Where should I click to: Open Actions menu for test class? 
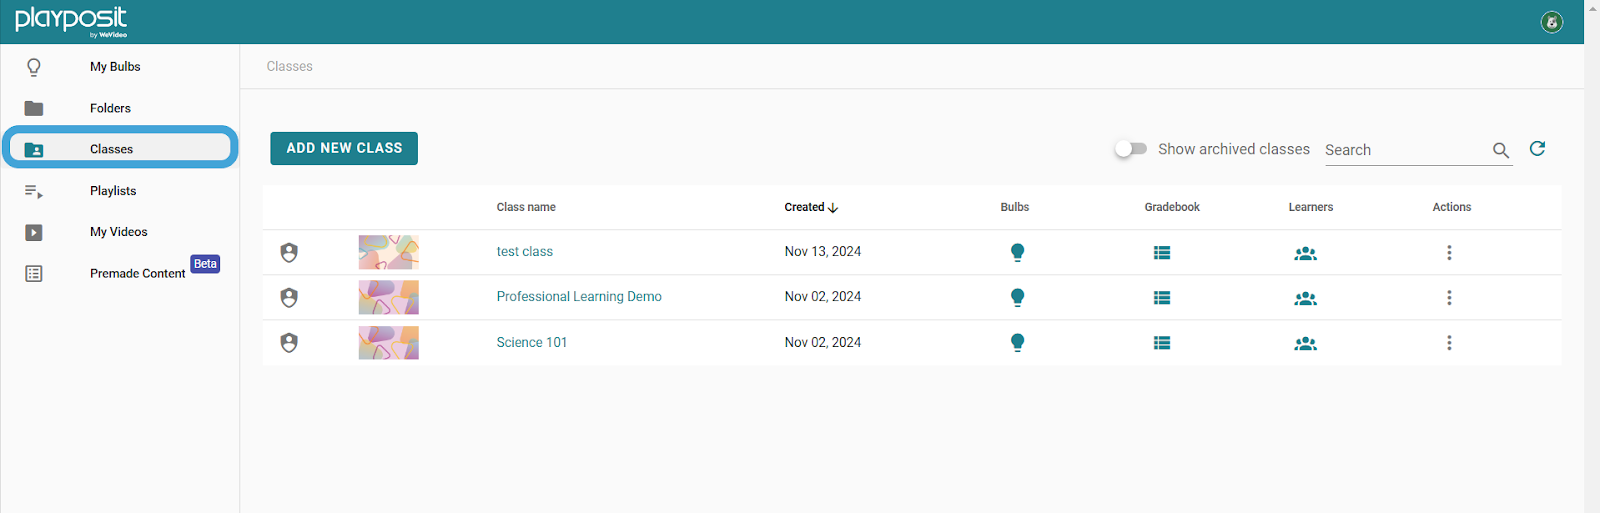click(1449, 253)
